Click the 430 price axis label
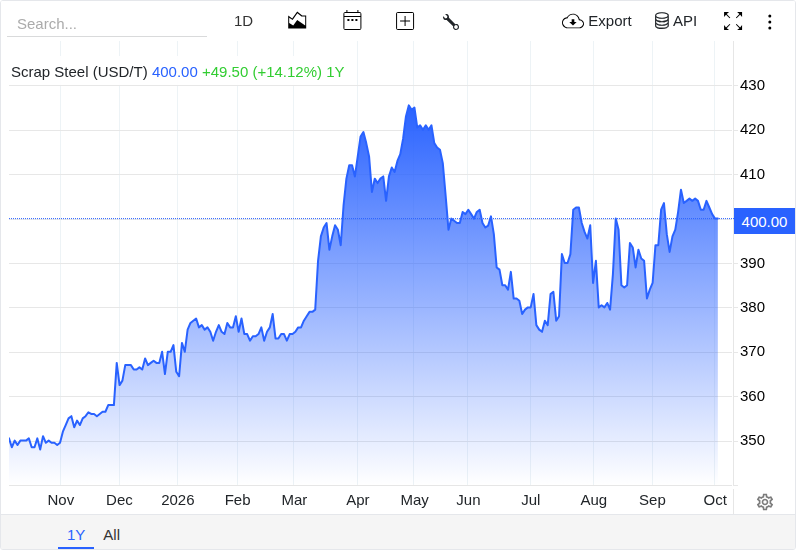 [752, 85]
